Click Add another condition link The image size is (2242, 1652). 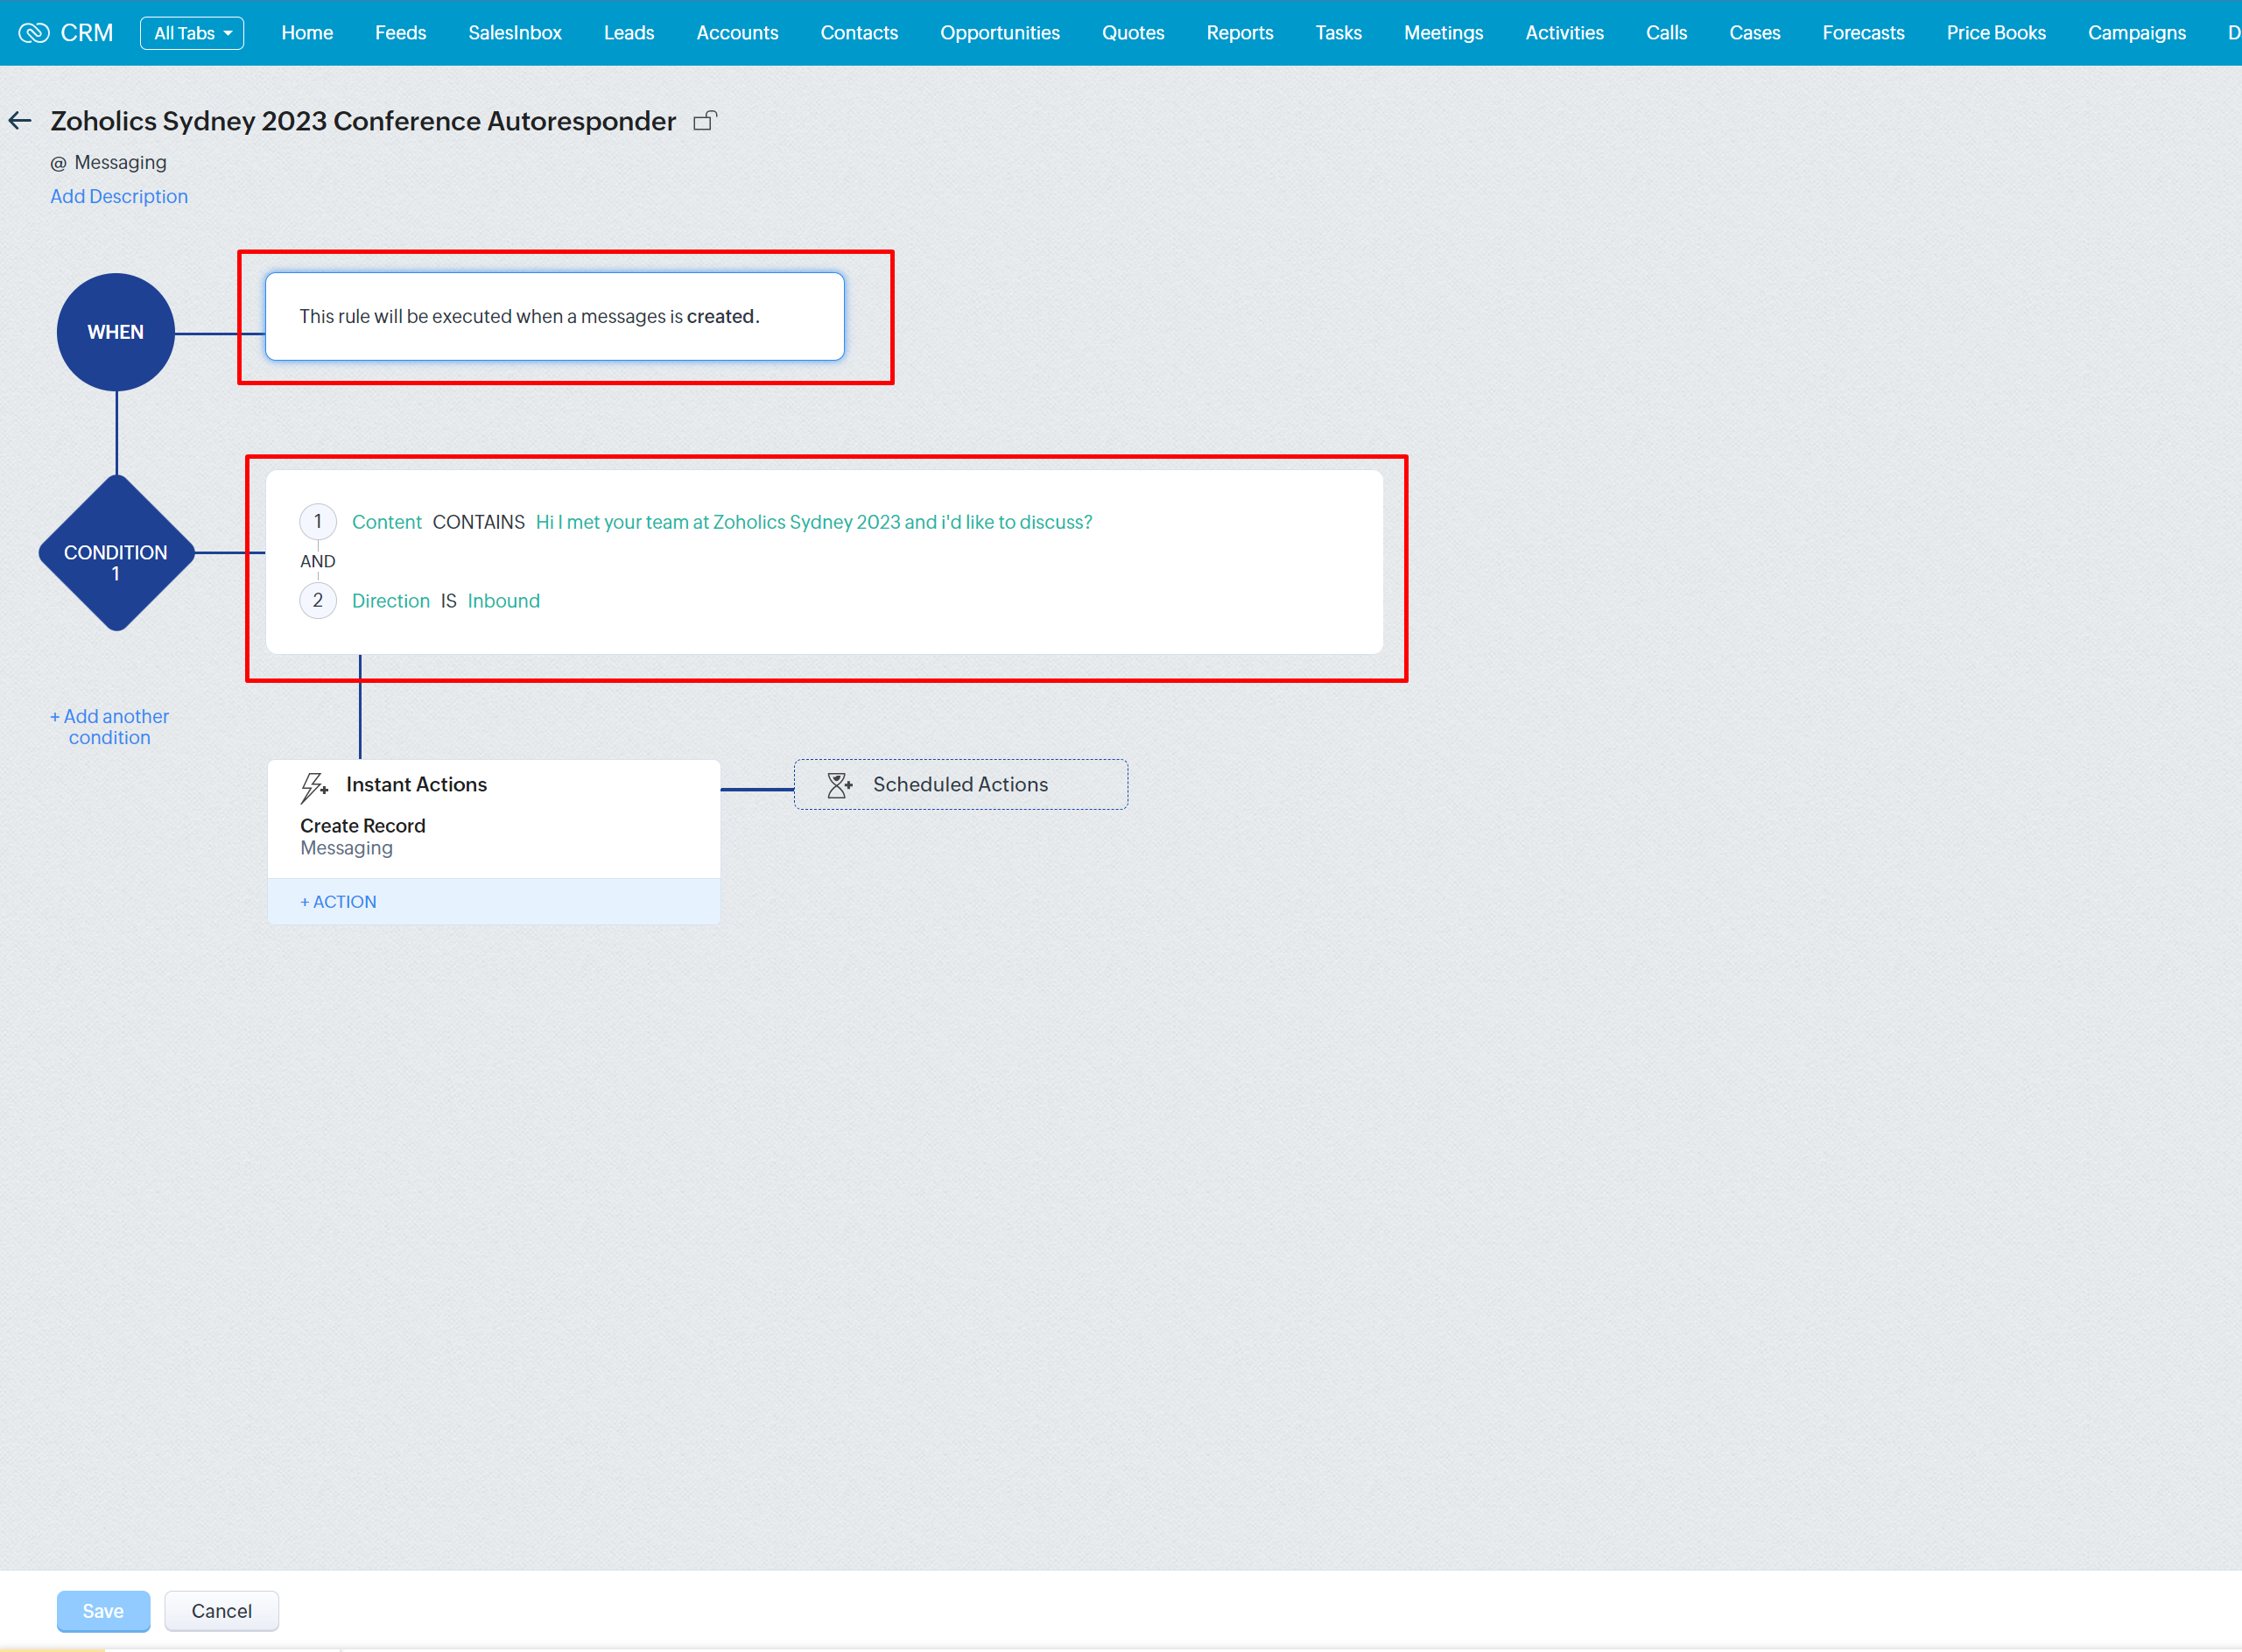tap(110, 727)
